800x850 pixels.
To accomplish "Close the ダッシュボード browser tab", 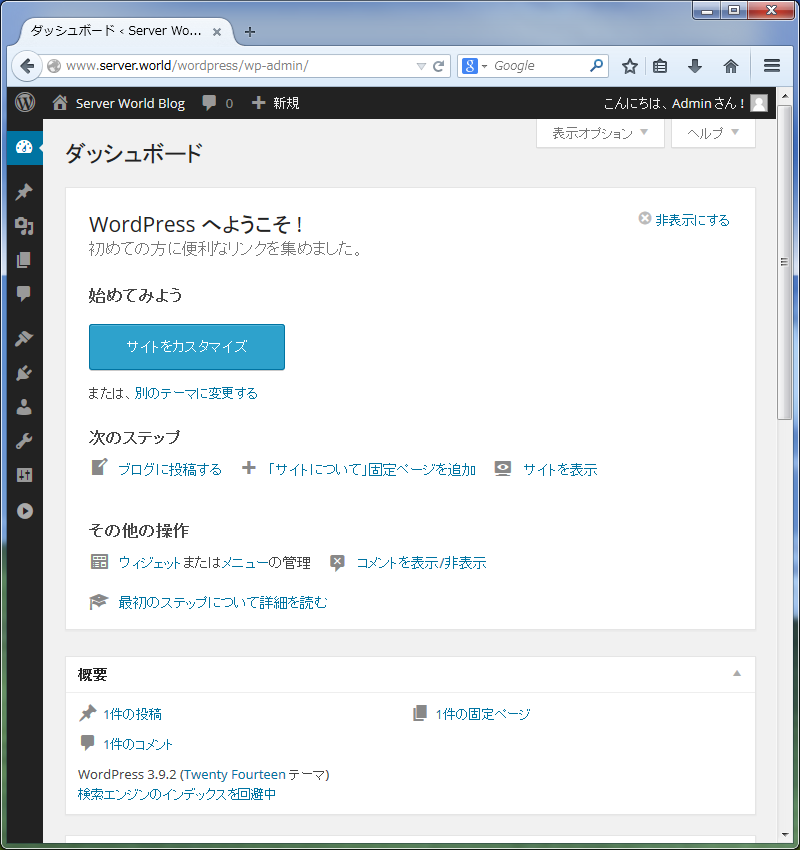I will [217, 32].
